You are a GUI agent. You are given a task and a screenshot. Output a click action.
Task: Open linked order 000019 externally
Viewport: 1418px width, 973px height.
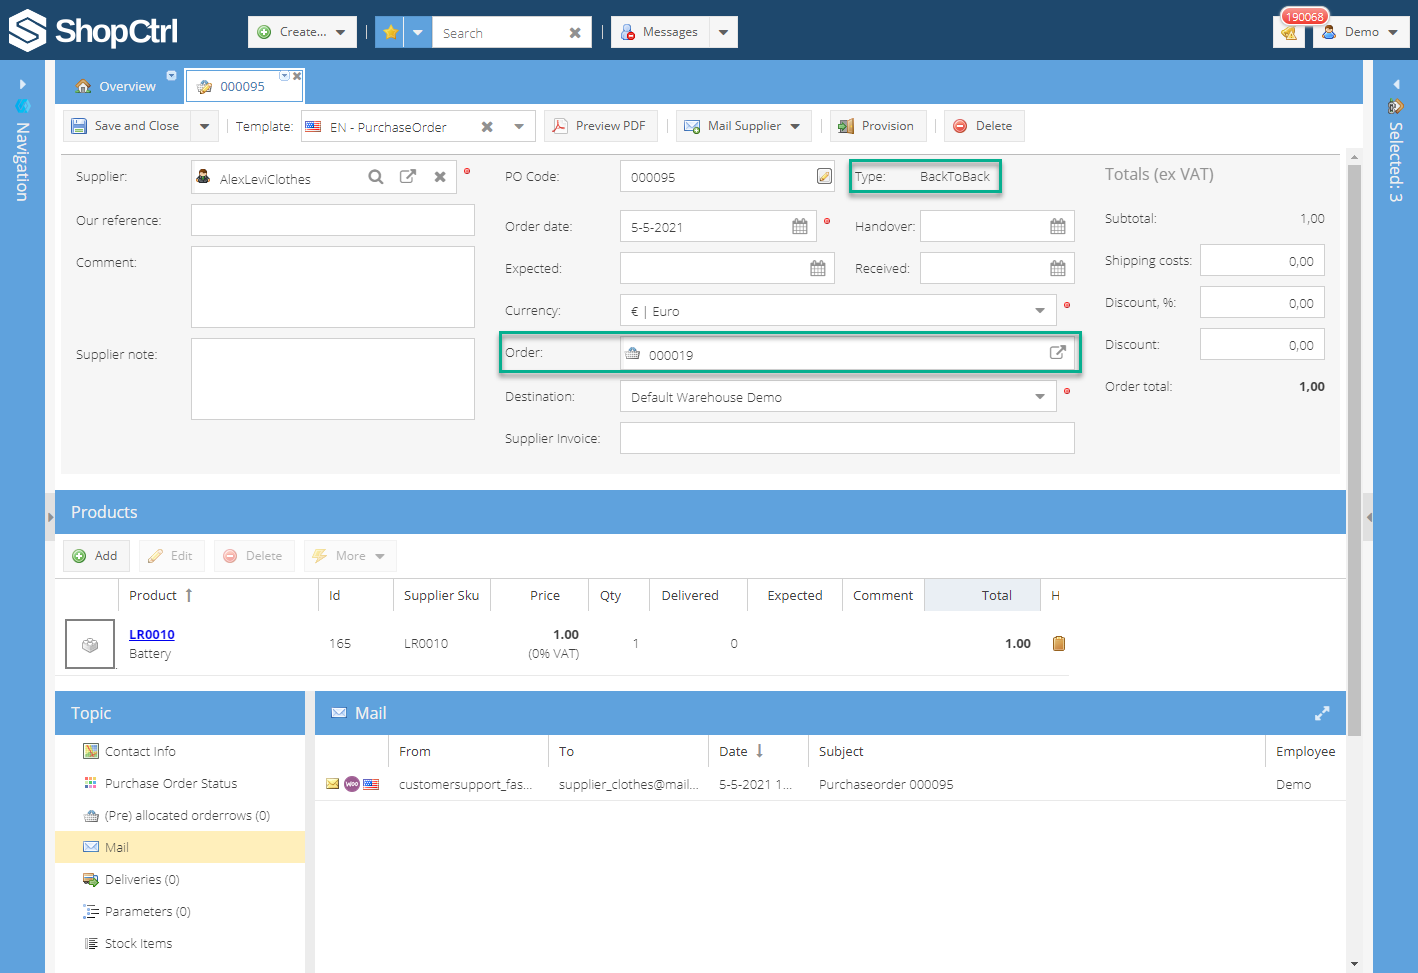point(1057,353)
